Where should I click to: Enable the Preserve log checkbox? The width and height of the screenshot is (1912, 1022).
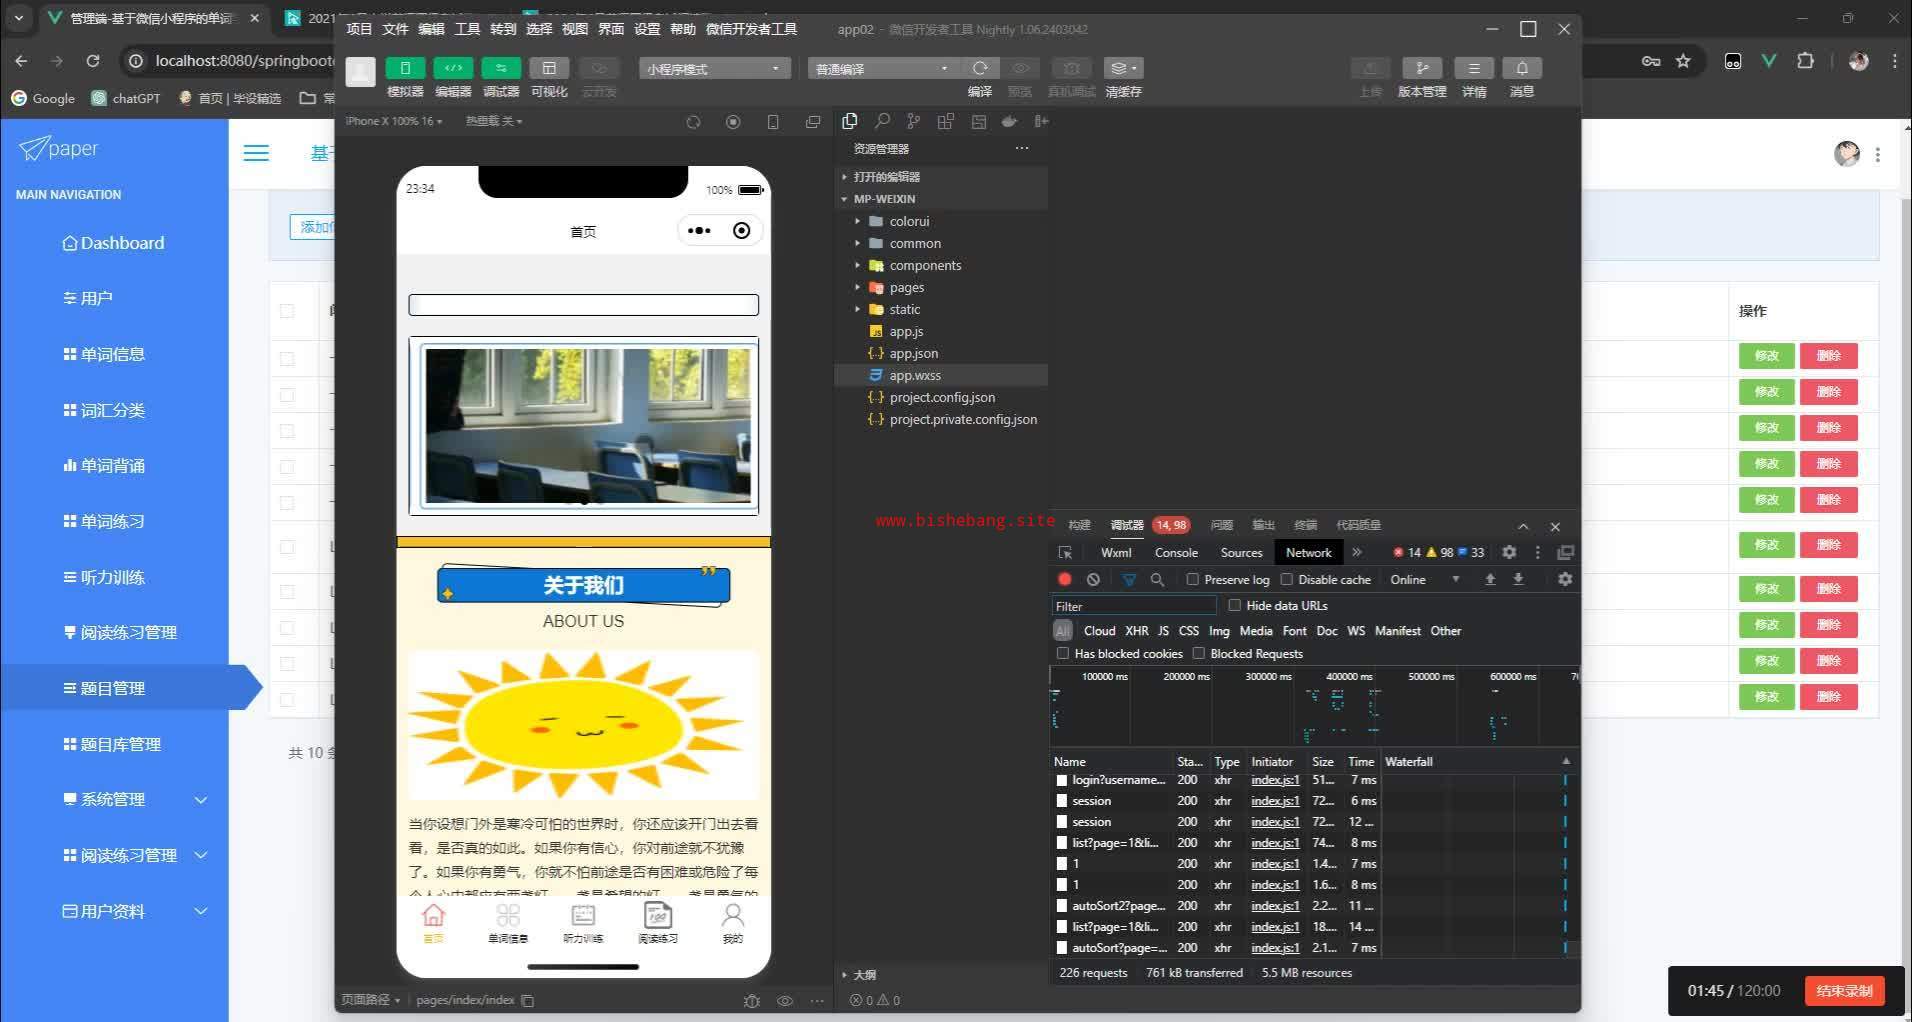tap(1192, 579)
